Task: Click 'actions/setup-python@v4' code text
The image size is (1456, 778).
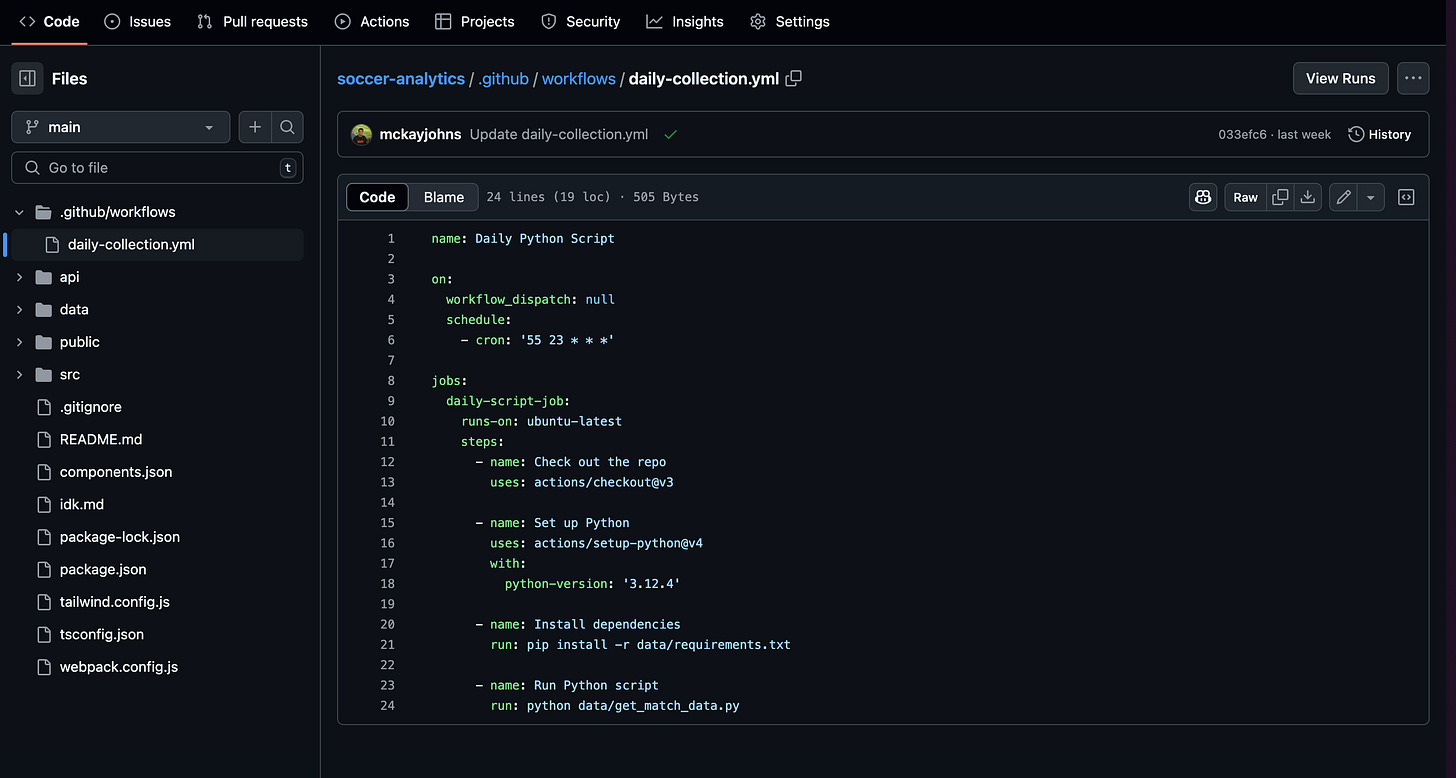Action: (x=619, y=543)
